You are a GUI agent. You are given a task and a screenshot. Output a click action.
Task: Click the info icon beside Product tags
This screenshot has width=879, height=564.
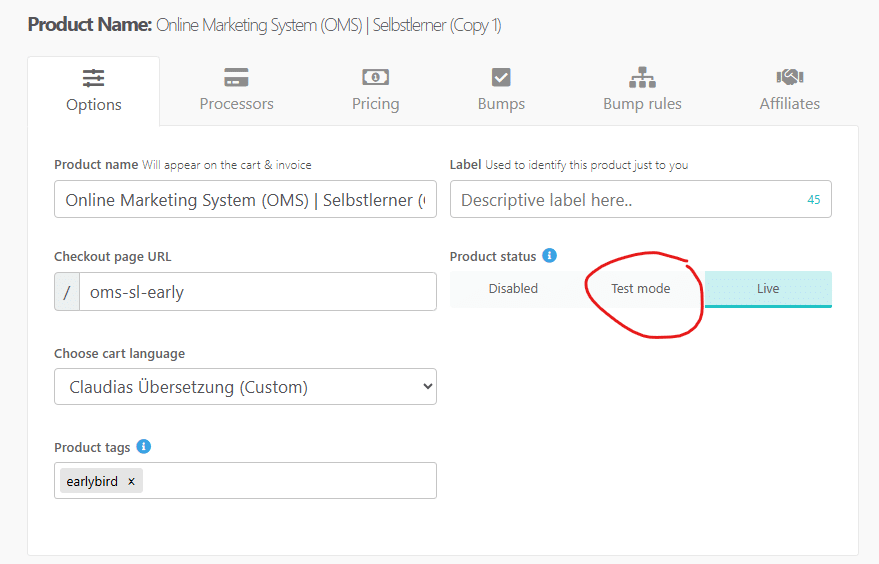(144, 446)
